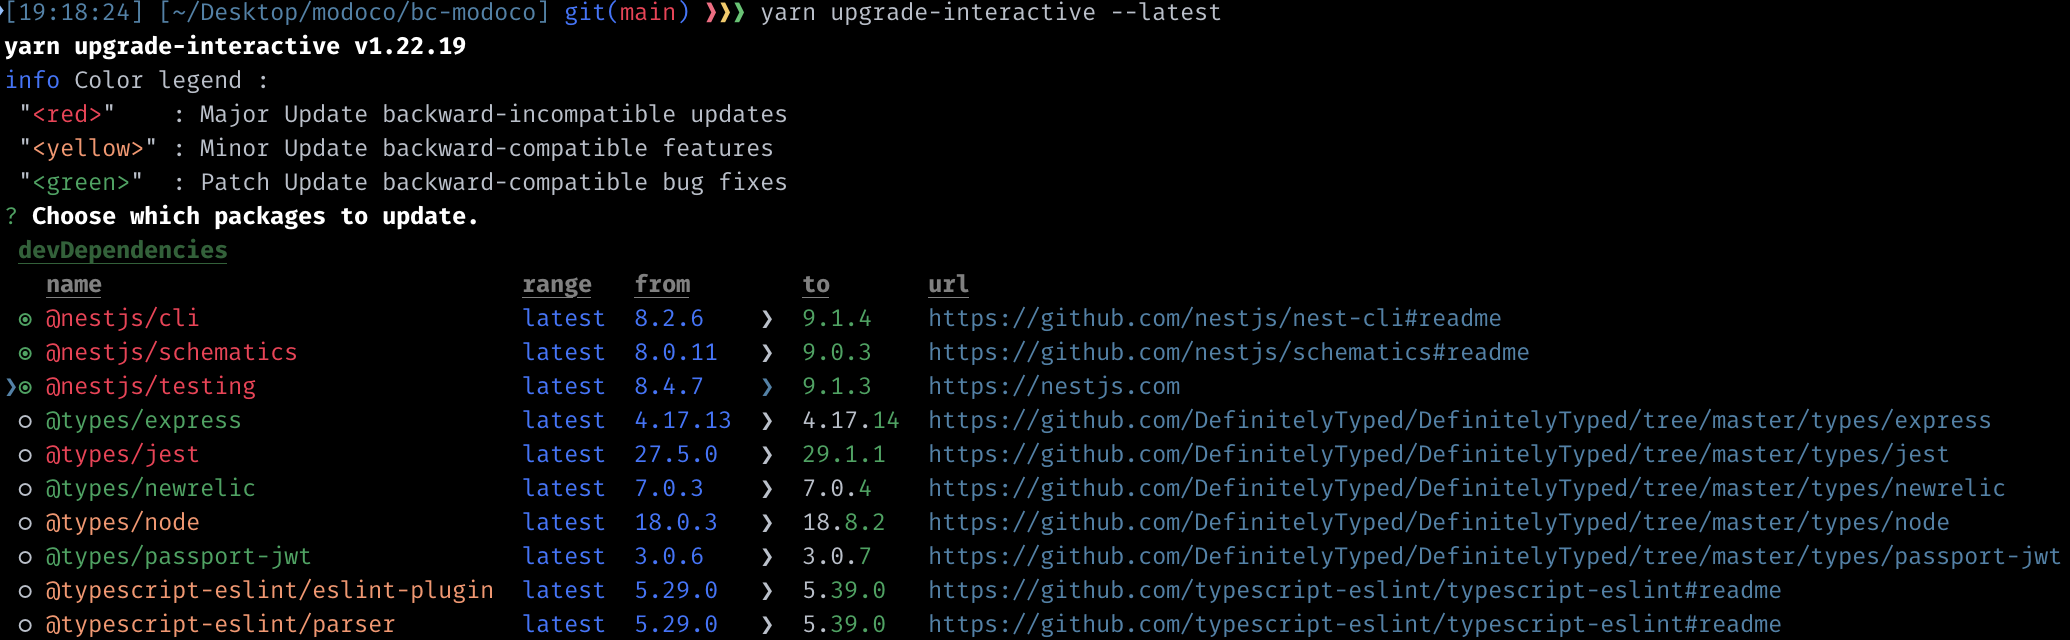Image resolution: width=2070 pixels, height=640 pixels.
Task: Click the <green> color legend entry
Action: coord(80,182)
